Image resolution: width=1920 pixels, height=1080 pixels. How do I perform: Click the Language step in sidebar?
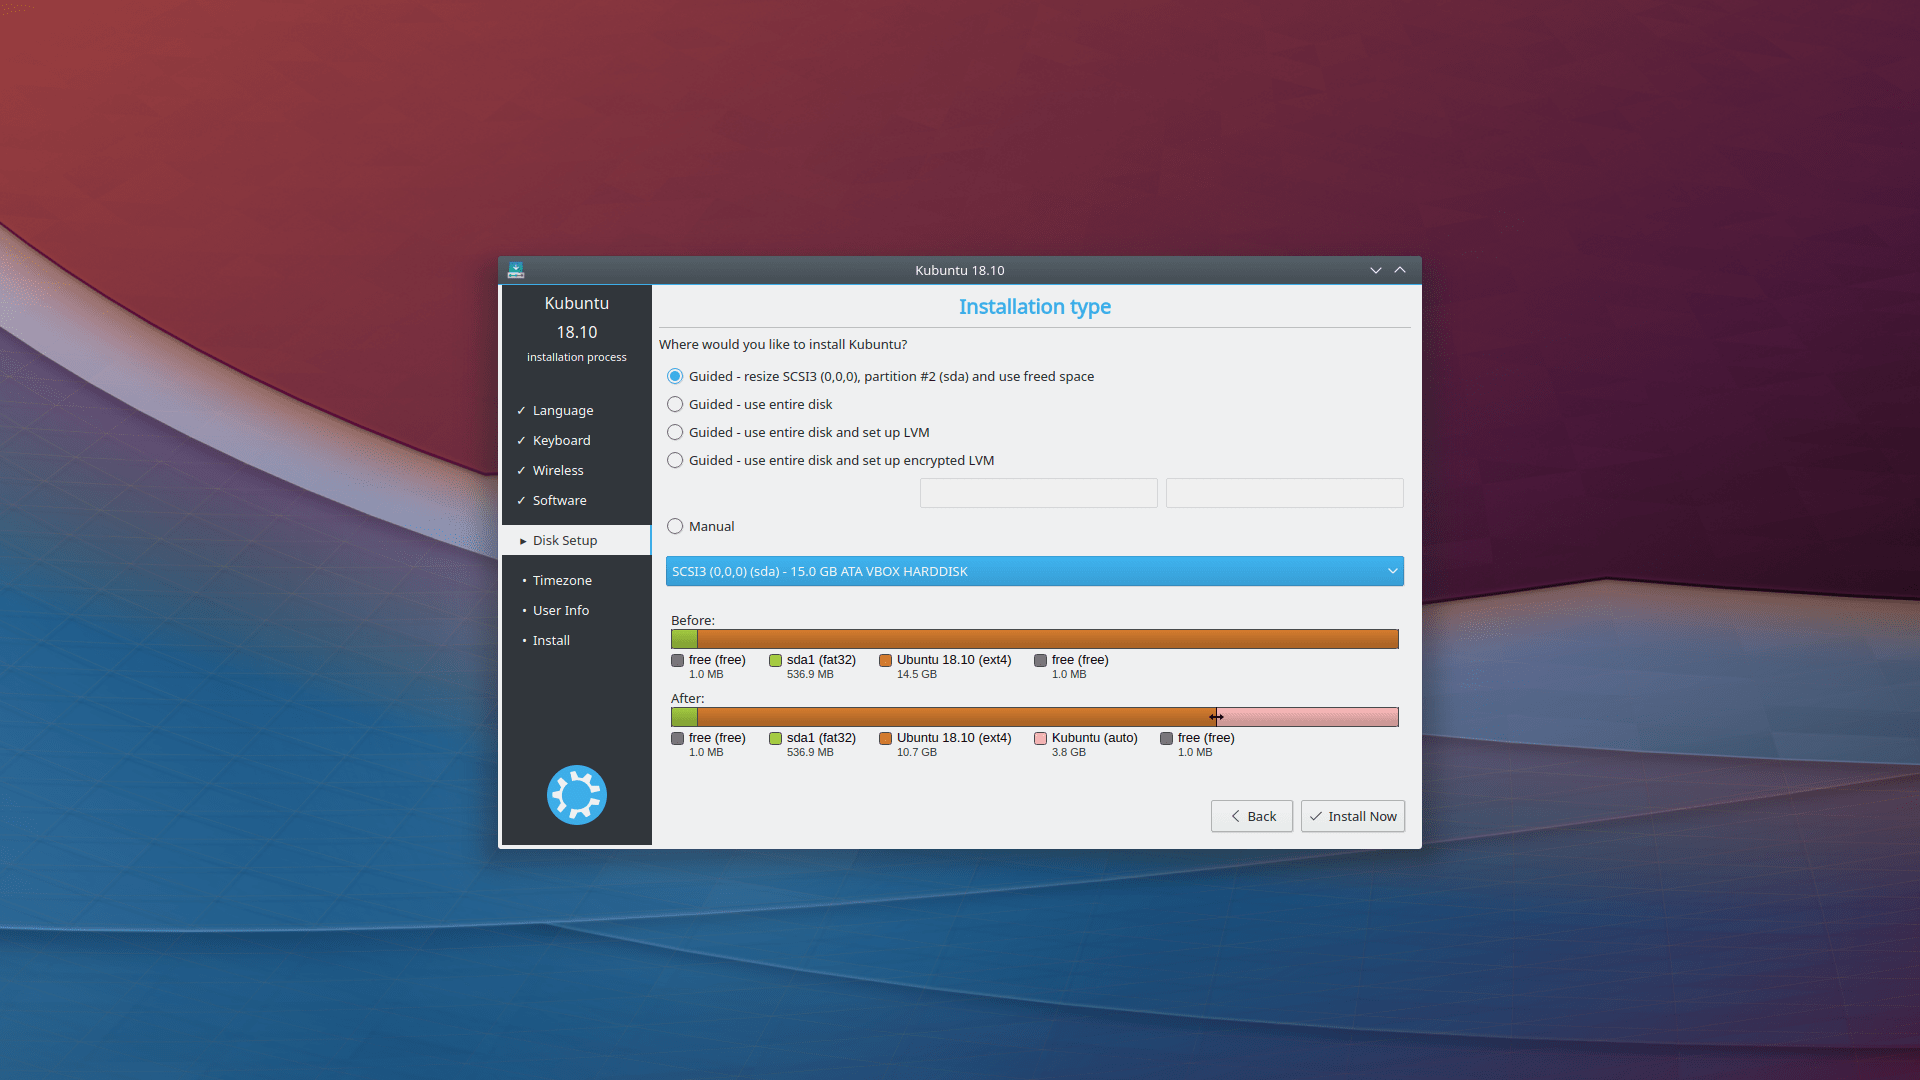[563, 410]
